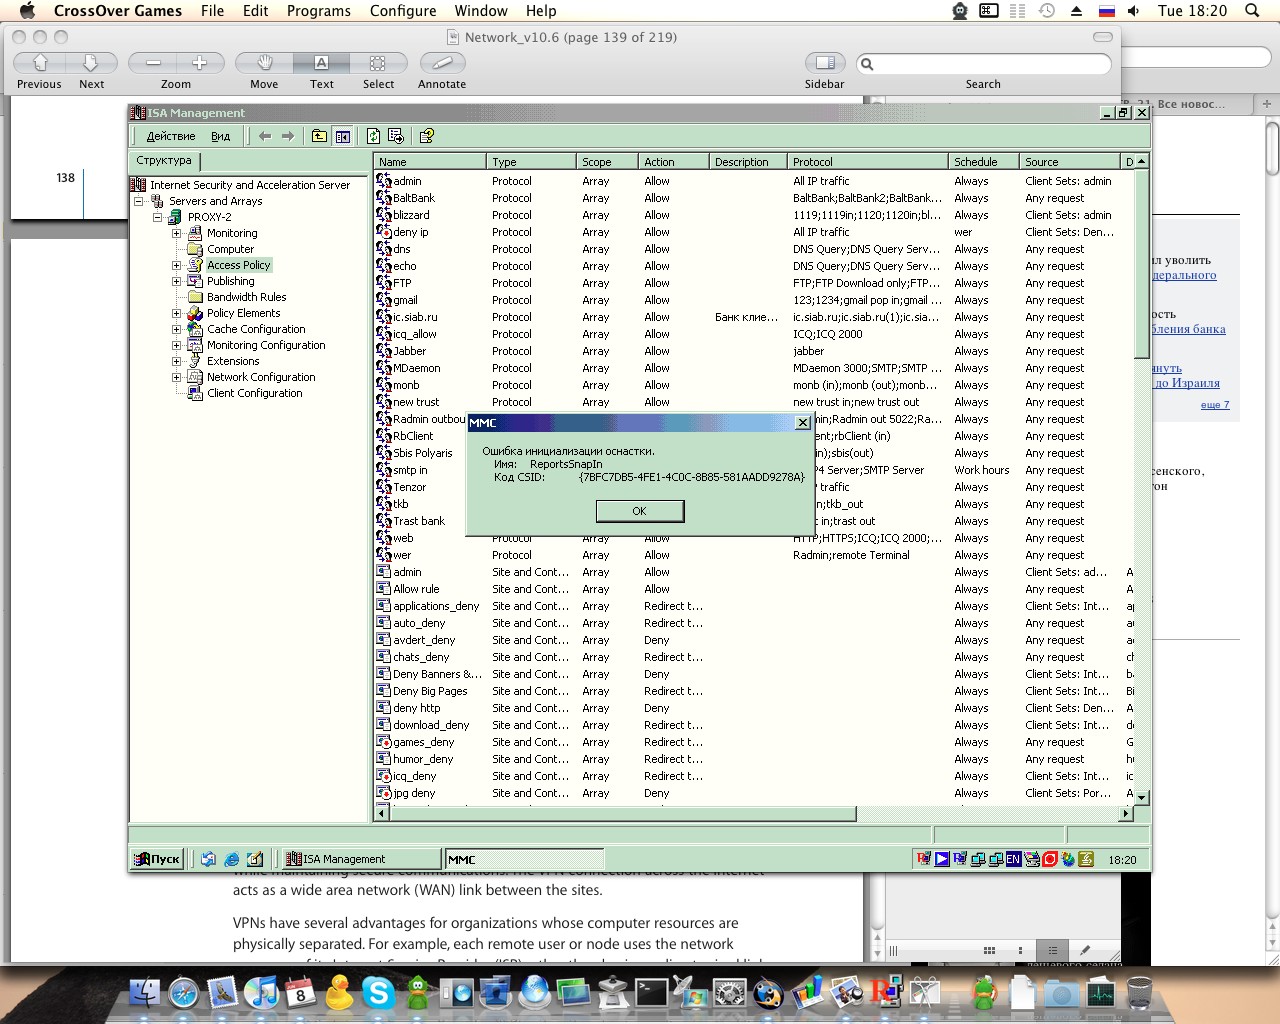Screen dimensions: 1280x1024
Task: Click the Next page button in Preview
Action: (x=91, y=63)
